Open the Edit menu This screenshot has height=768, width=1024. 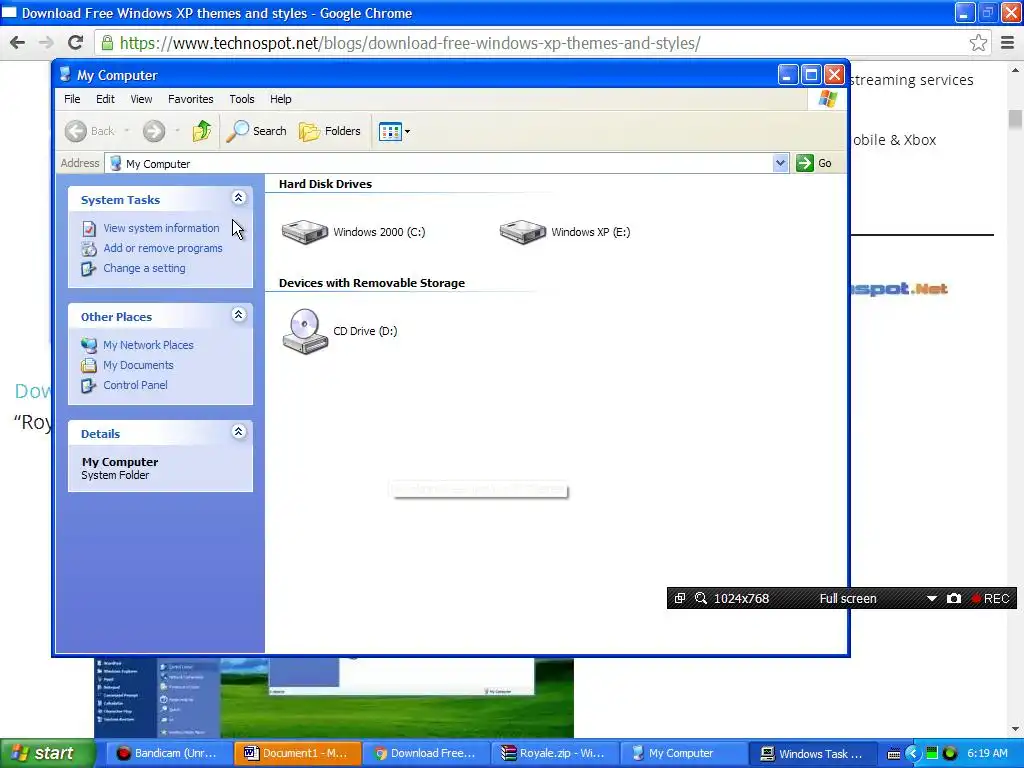105,99
